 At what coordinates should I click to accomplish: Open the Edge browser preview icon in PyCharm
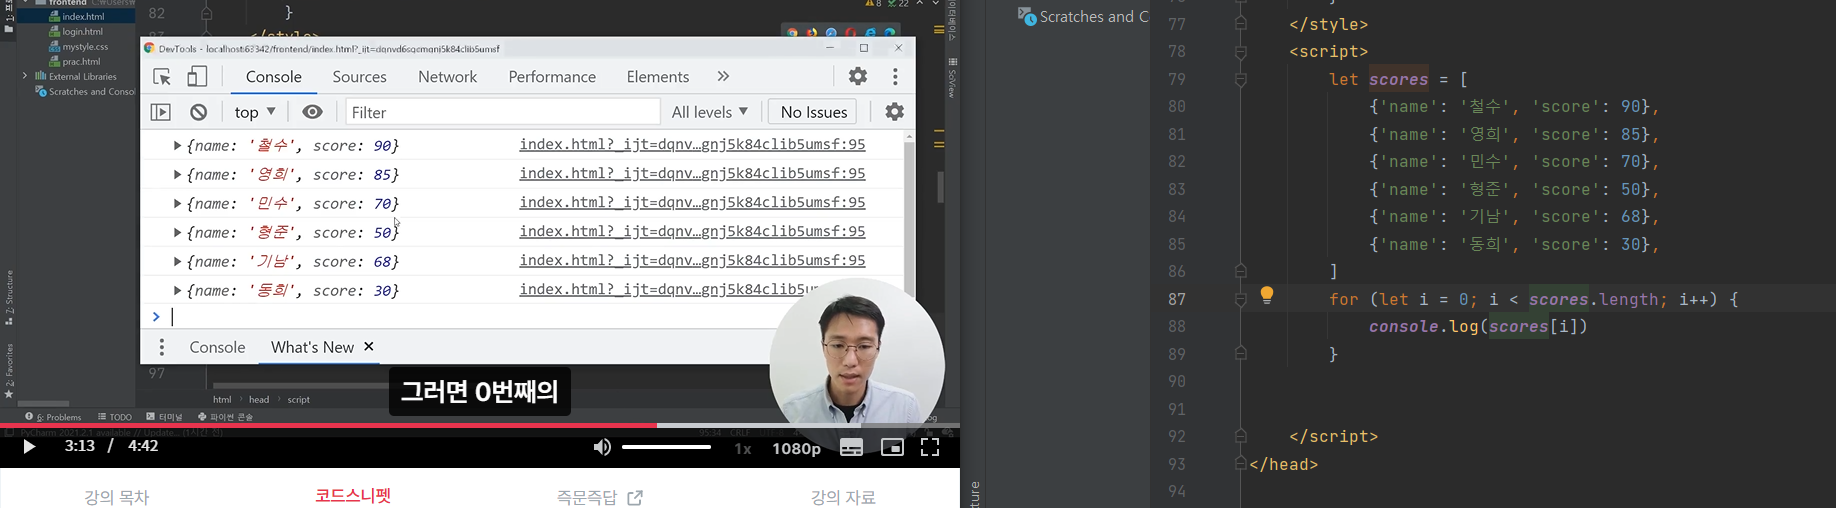pos(890,32)
